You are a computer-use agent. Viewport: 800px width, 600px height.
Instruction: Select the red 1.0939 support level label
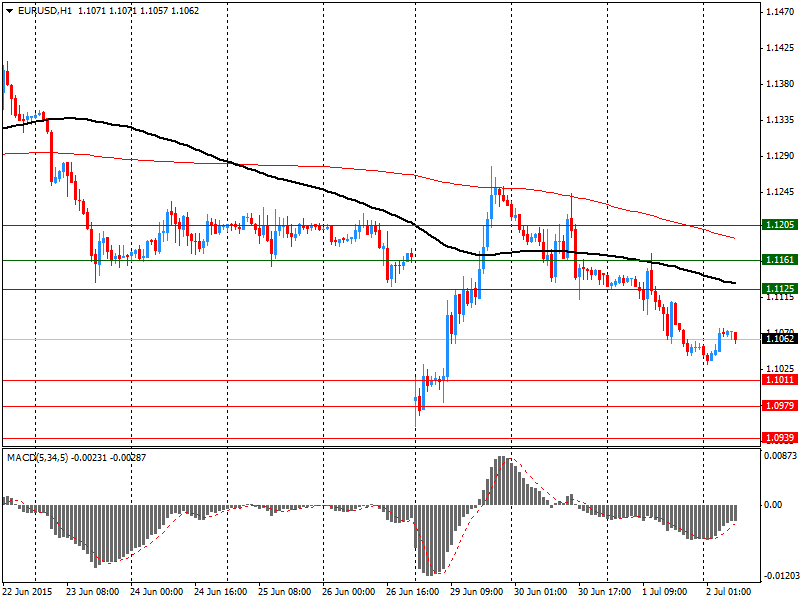click(780, 438)
